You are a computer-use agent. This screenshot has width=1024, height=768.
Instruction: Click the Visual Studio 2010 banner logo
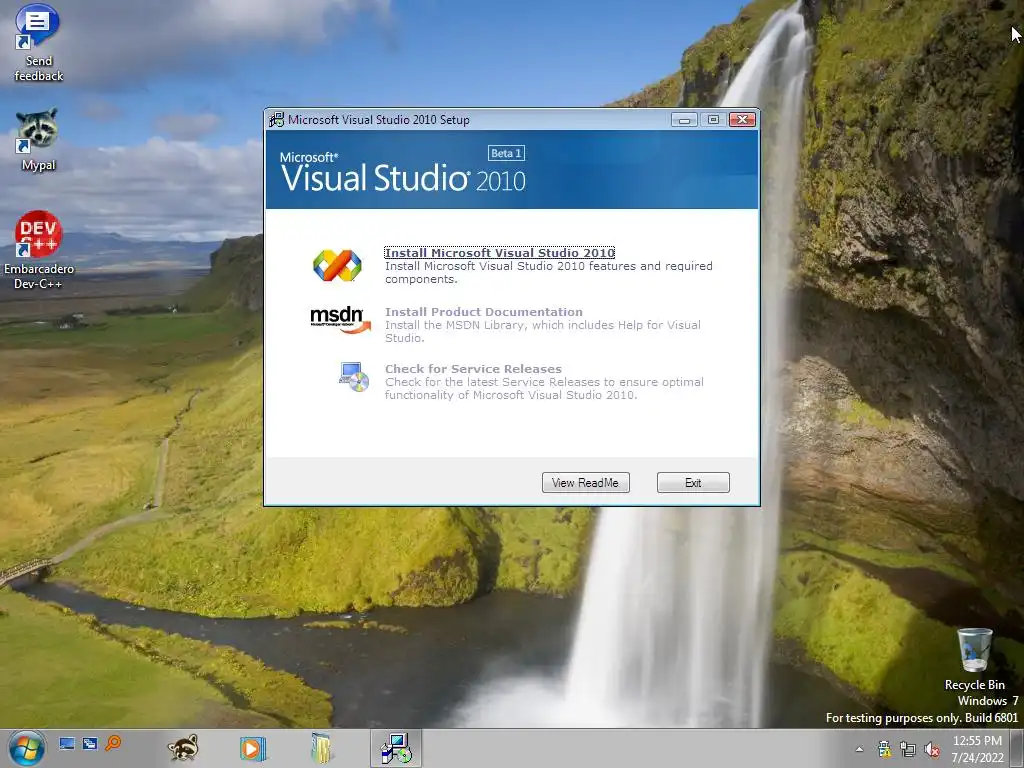[402, 172]
